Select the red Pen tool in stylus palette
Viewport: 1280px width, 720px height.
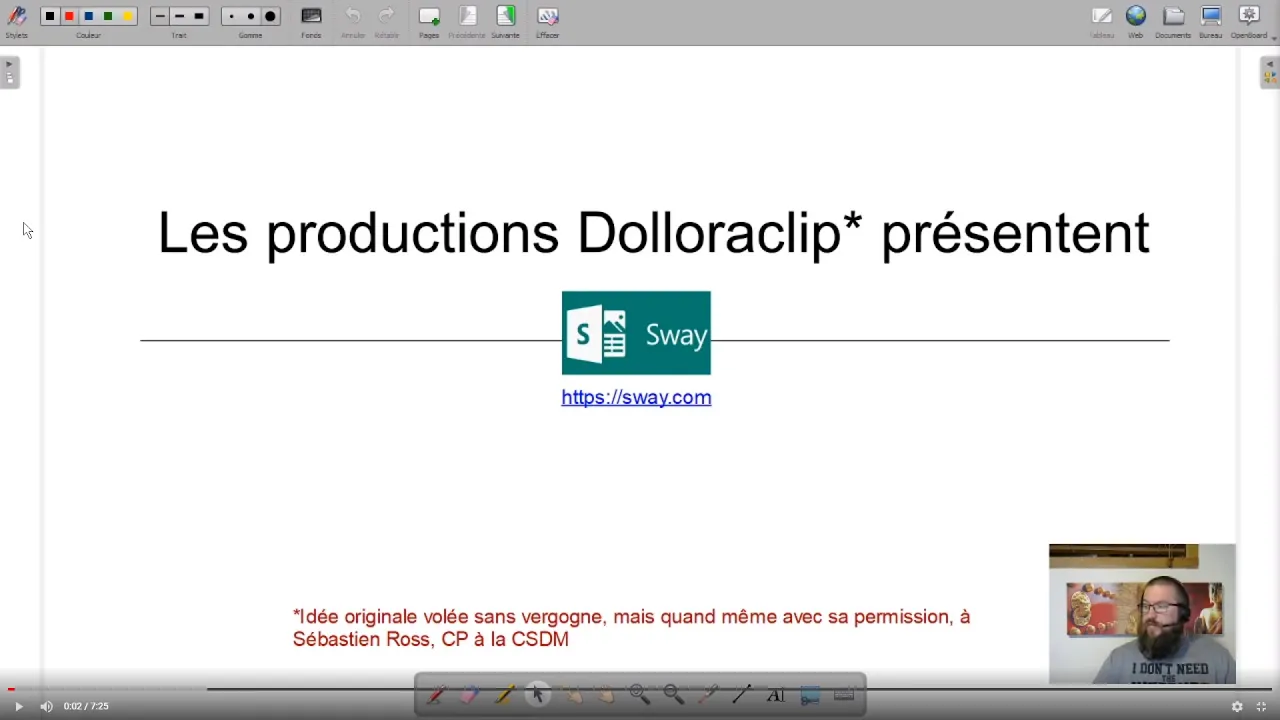tap(436, 694)
